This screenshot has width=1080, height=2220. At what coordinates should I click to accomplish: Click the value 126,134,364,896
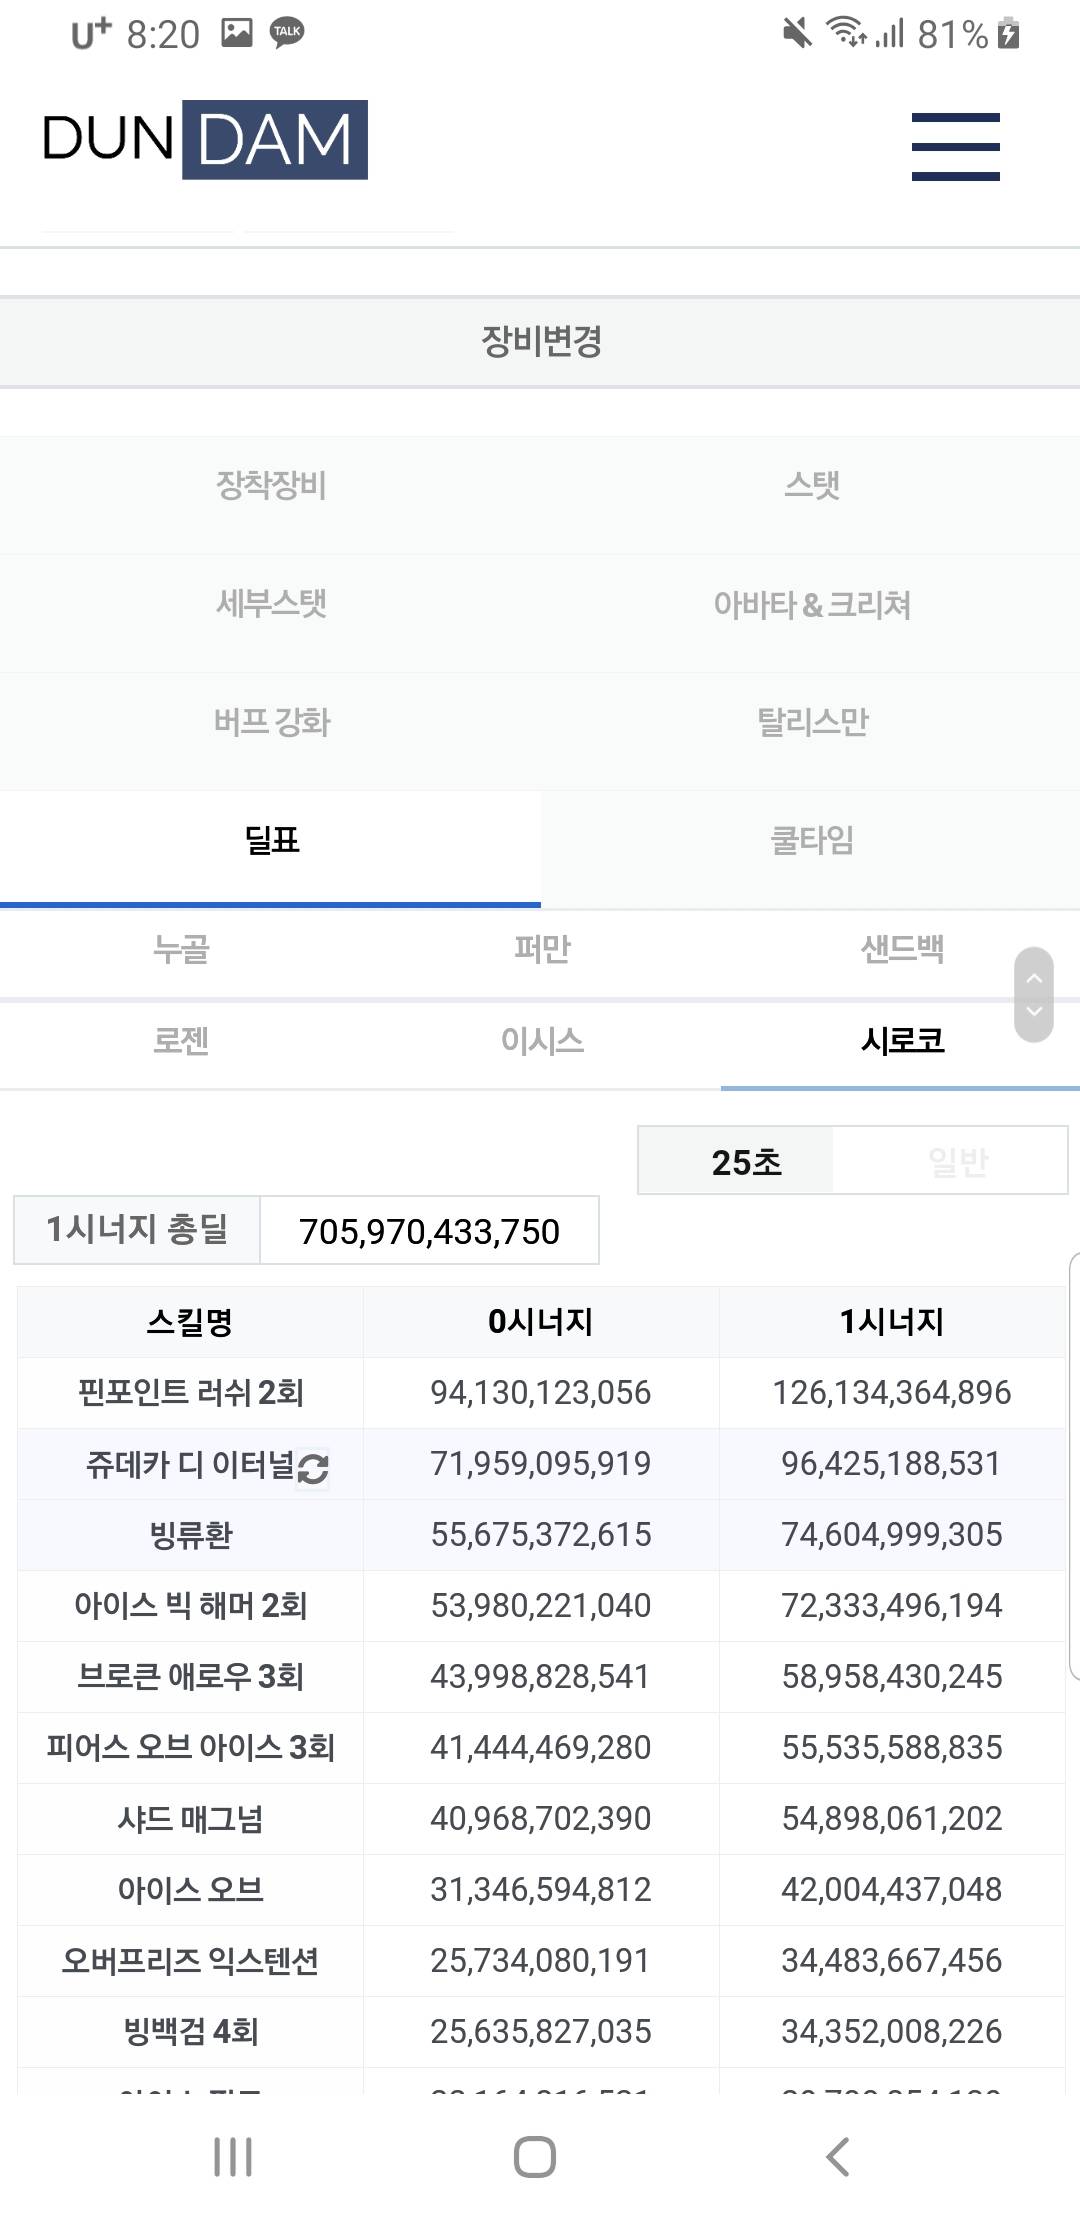tap(892, 1393)
